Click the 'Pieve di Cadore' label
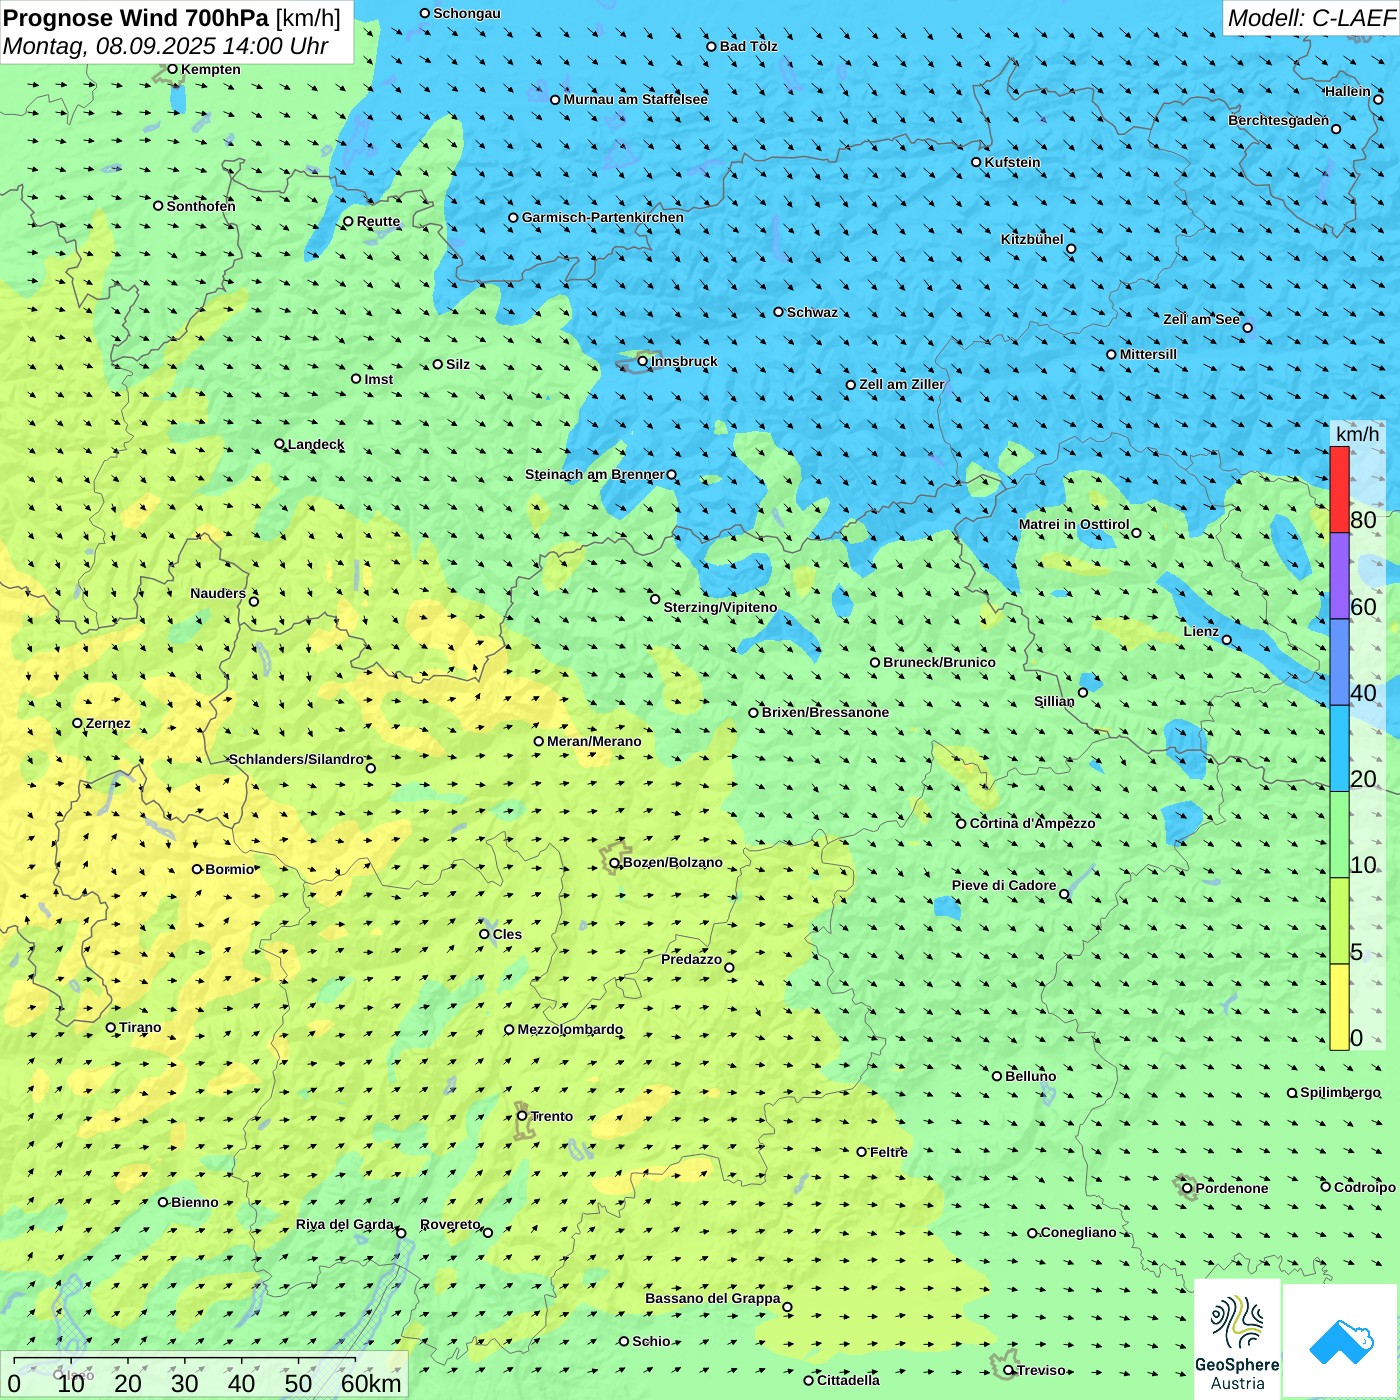Viewport: 1400px width, 1400px height. pyautogui.click(x=1004, y=885)
